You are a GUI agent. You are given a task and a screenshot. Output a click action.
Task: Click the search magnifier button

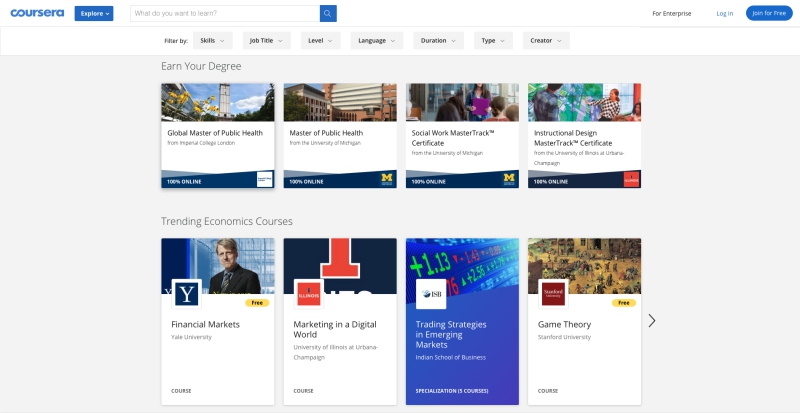tap(328, 13)
